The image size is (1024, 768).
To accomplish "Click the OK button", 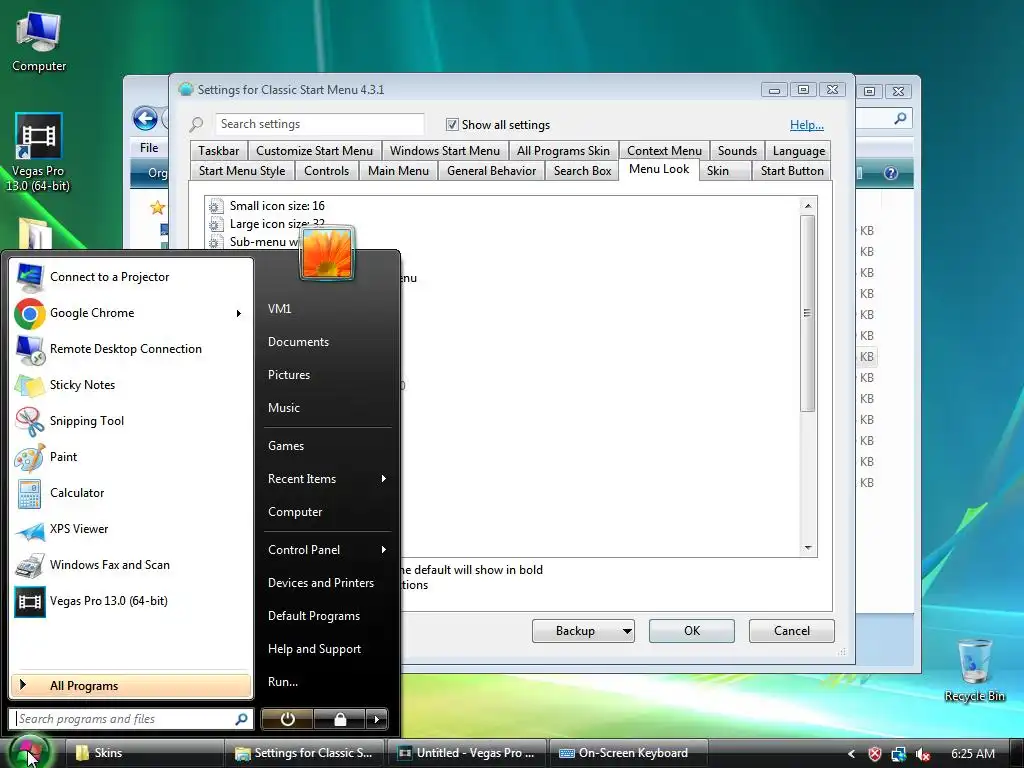I will coord(692,631).
